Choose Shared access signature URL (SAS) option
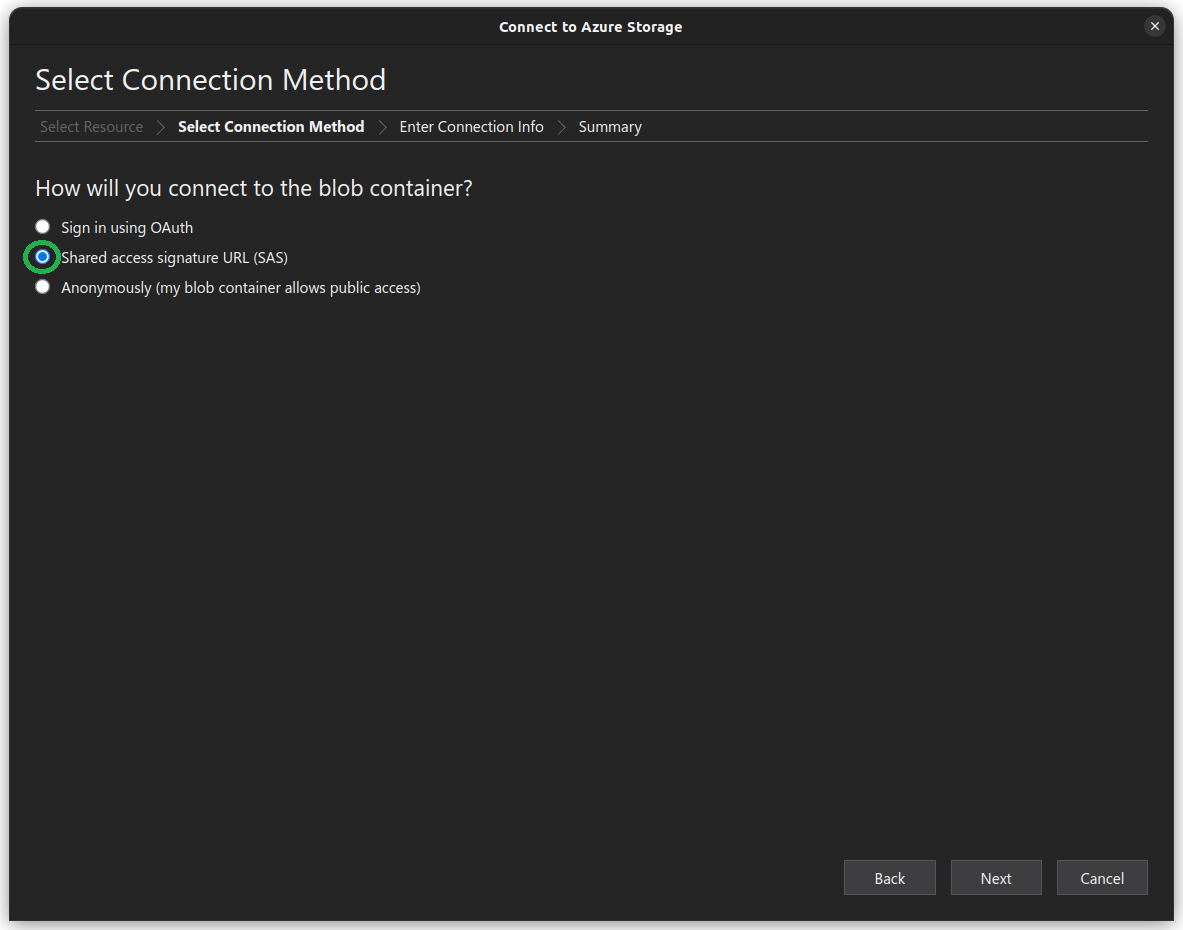Image resolution: width=1183 pixels, height=930 pixels. pyautogui.click(x=42, y=257)
